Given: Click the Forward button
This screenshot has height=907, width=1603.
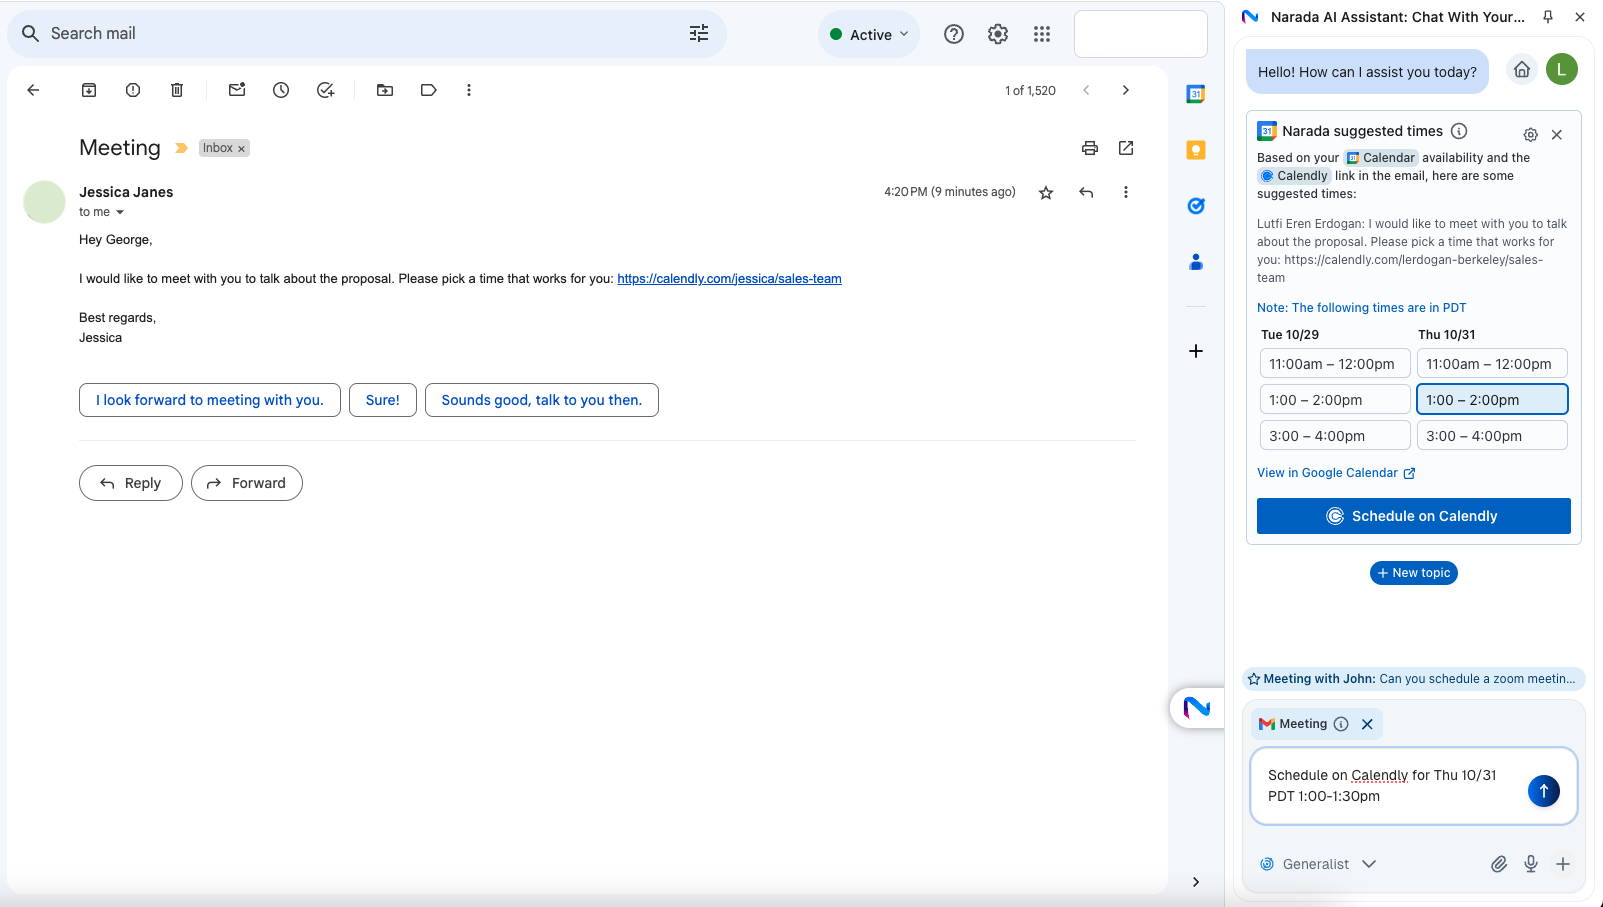Looking at the screenshot, I should point(247,483).
